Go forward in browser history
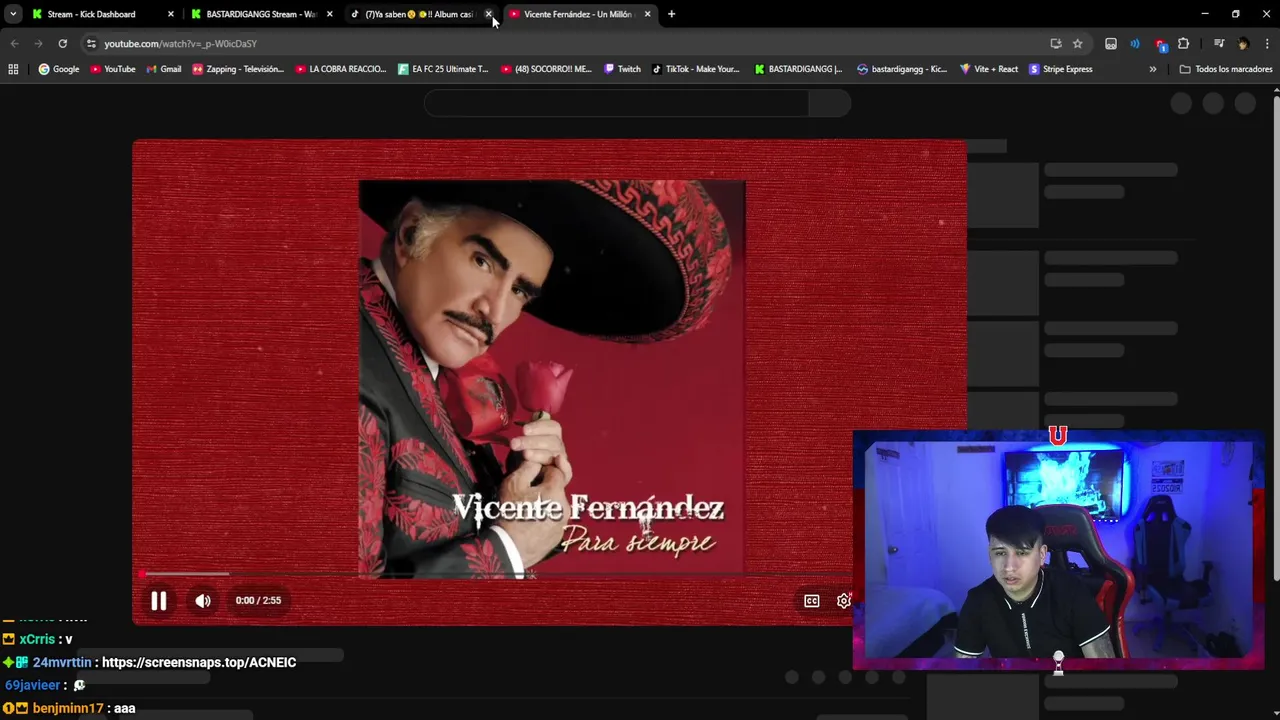 click(38, 43)
